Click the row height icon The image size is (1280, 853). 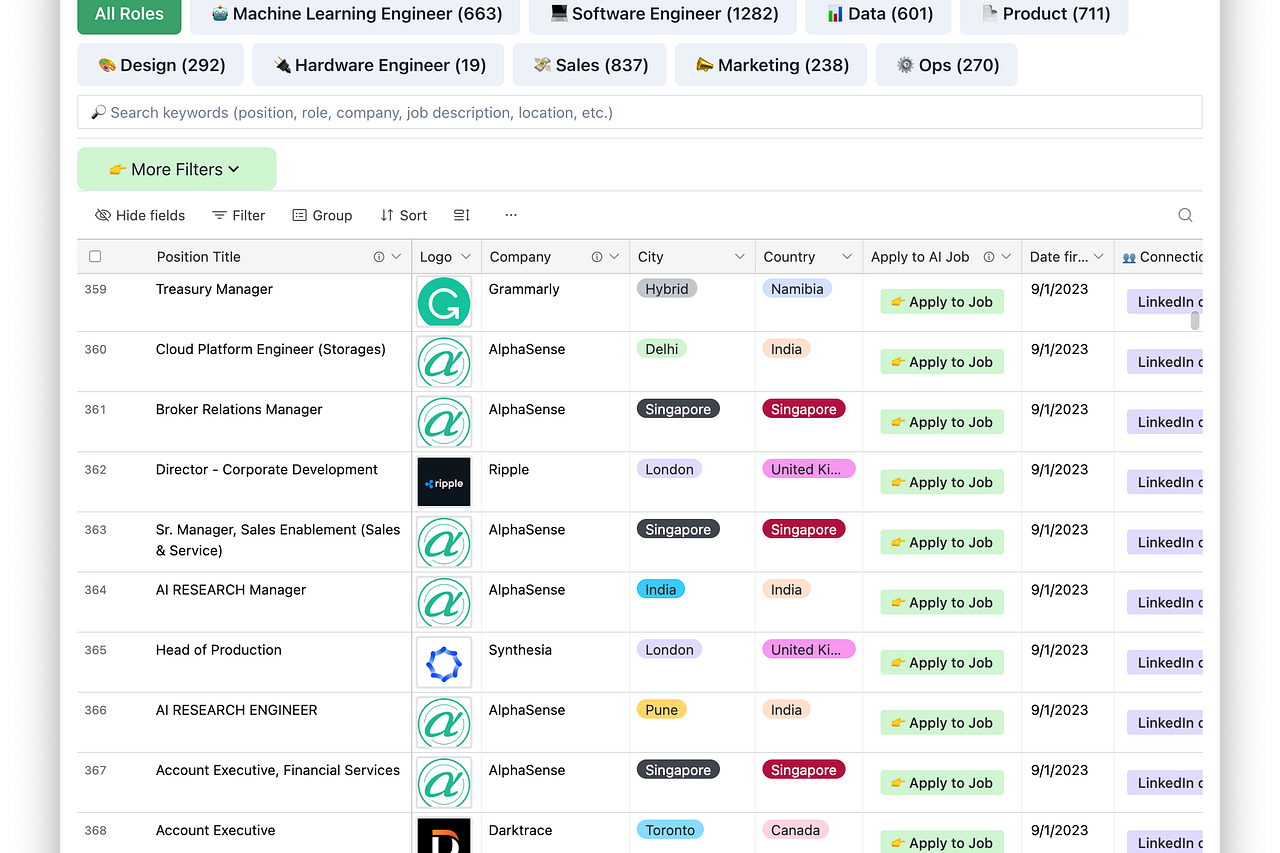tap(461, 215)
